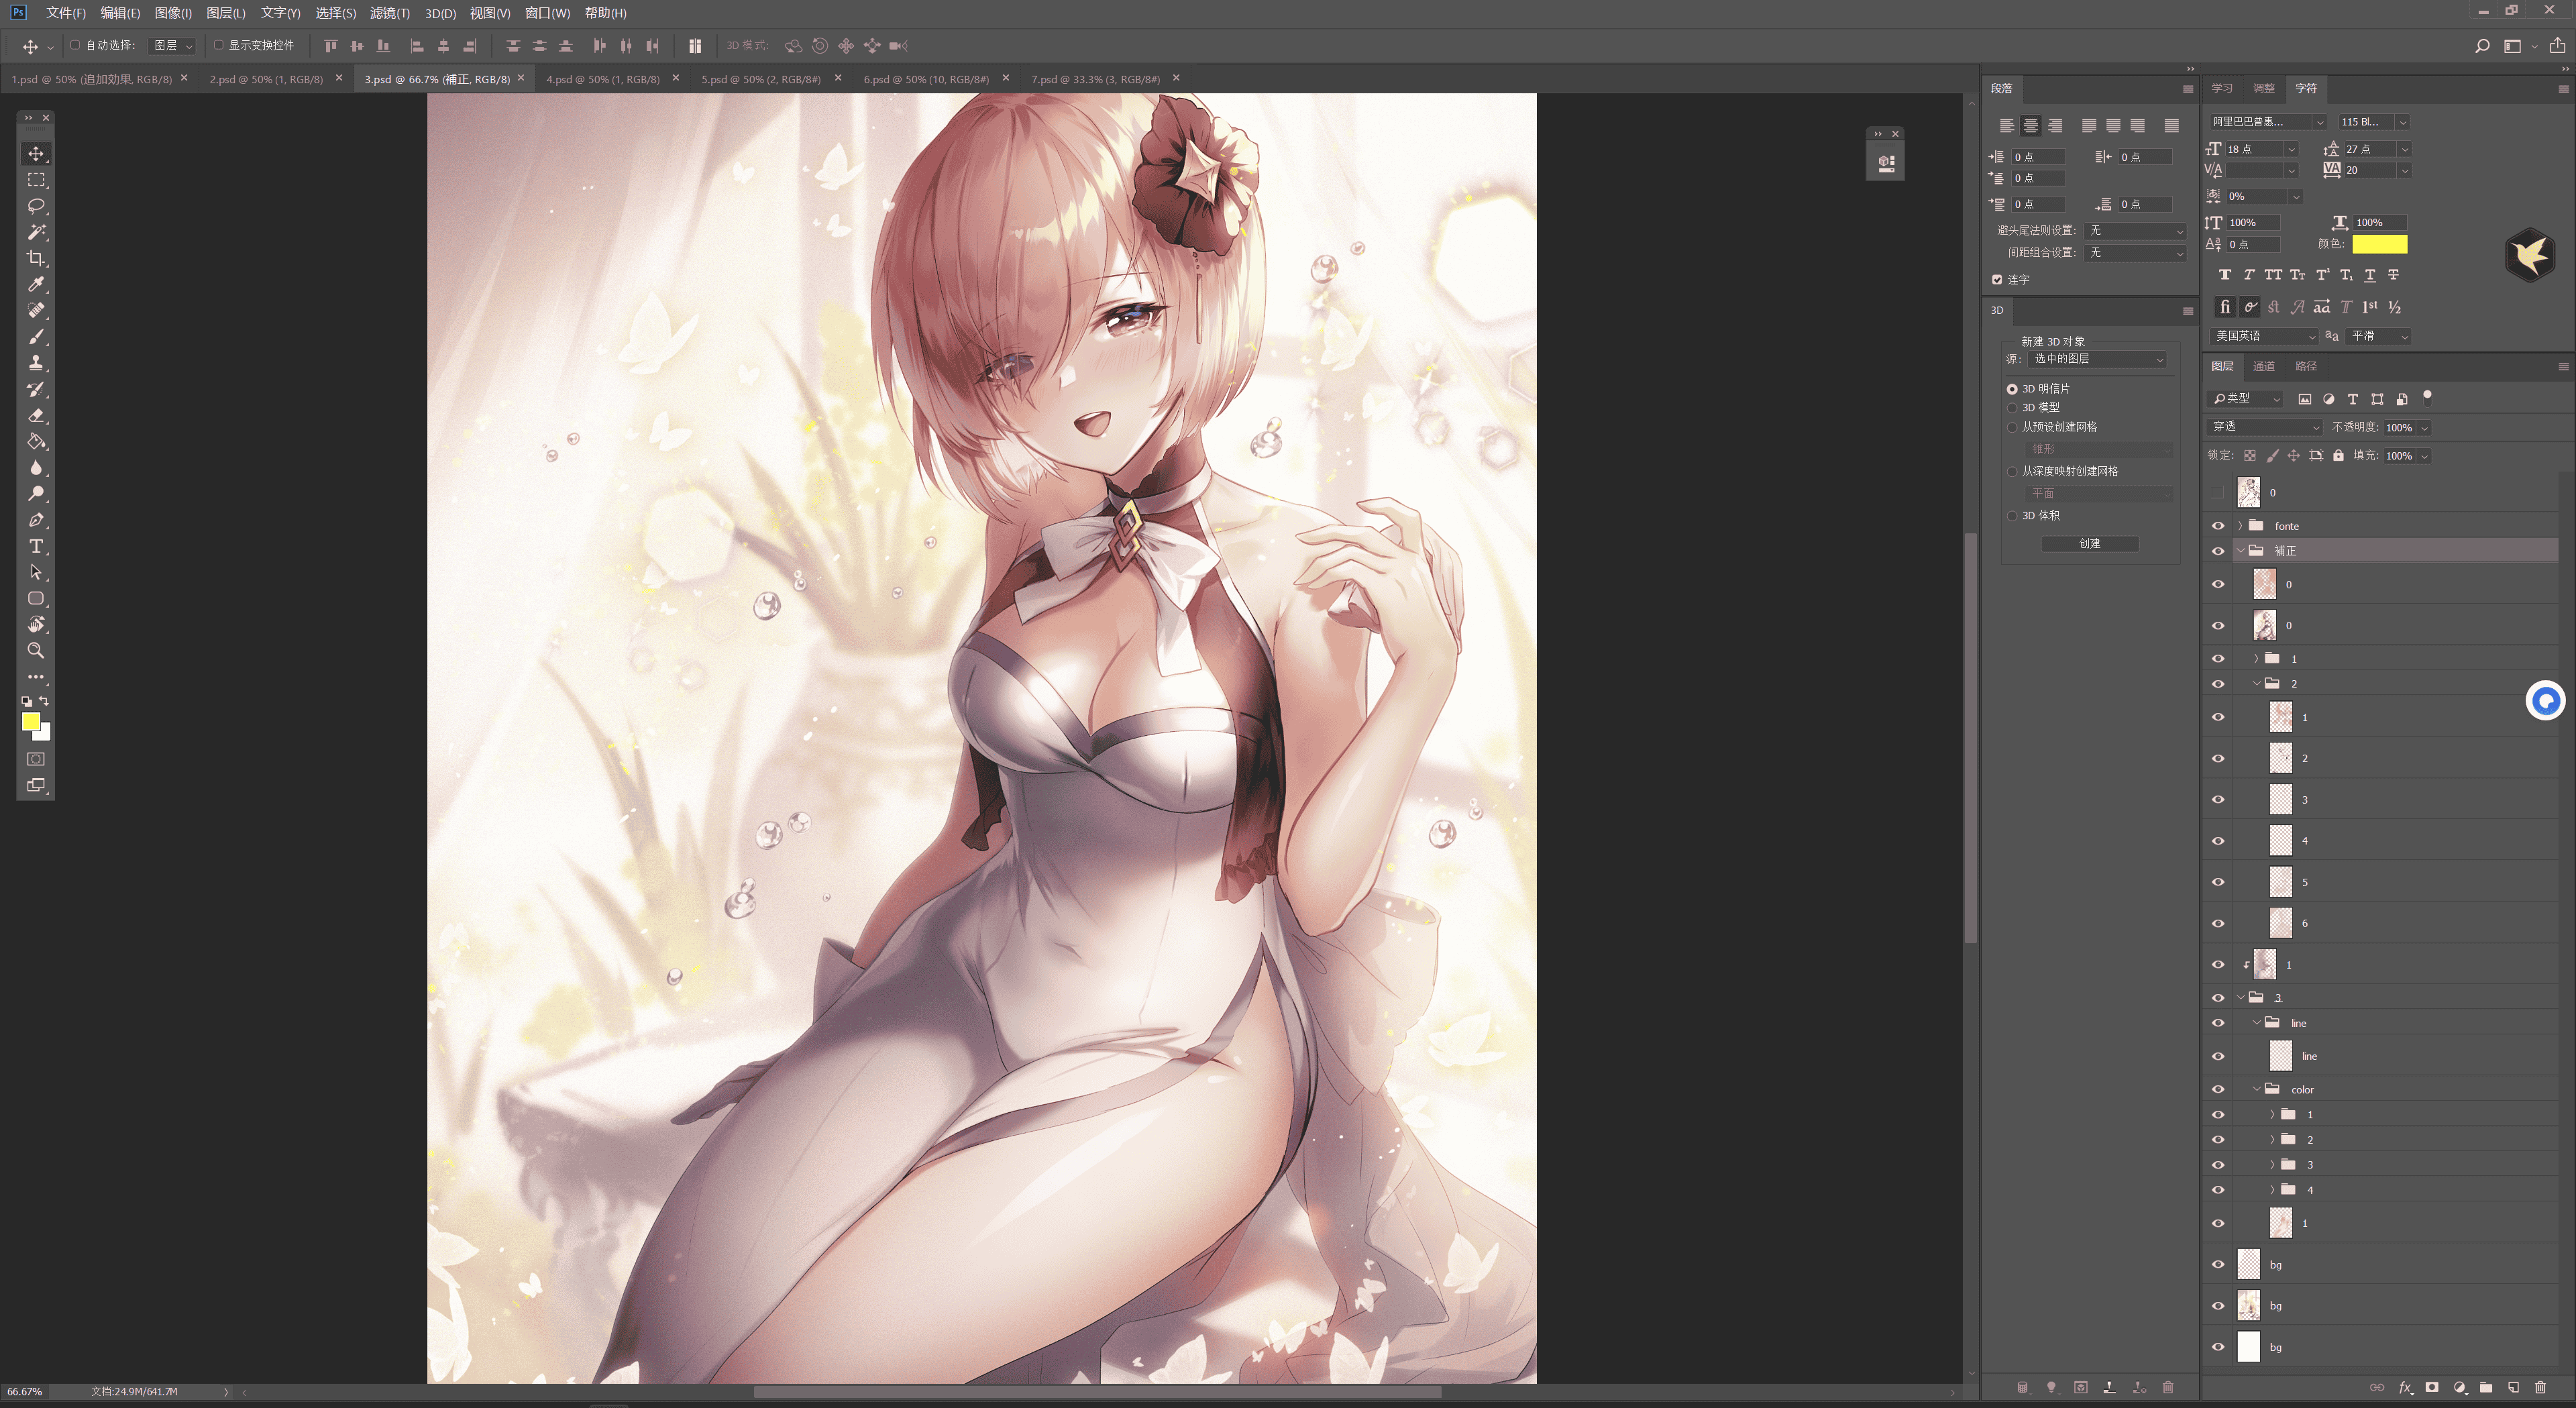The width and height of the screenshot is (2576, 1408).
Task: Click the create new group folder icon
Action: click(x=2486, y=1387)
